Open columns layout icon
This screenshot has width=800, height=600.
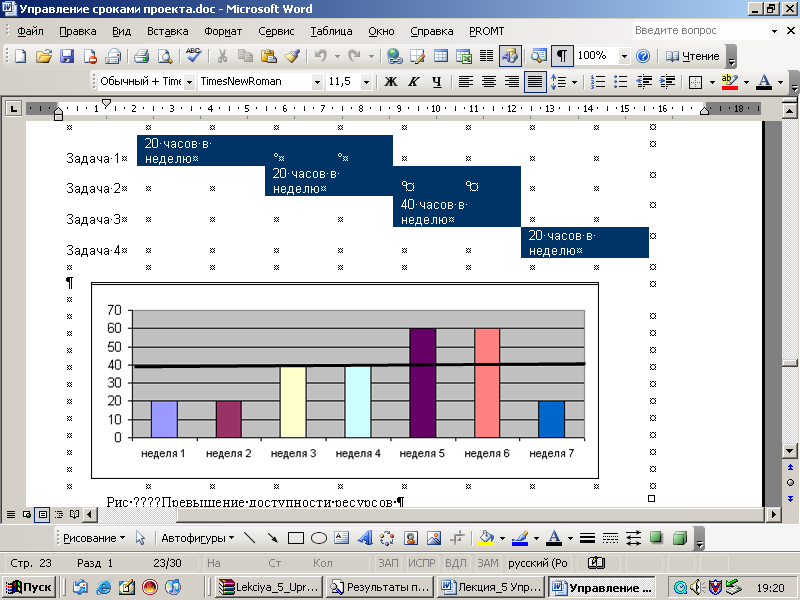click(x=487, y=56)
